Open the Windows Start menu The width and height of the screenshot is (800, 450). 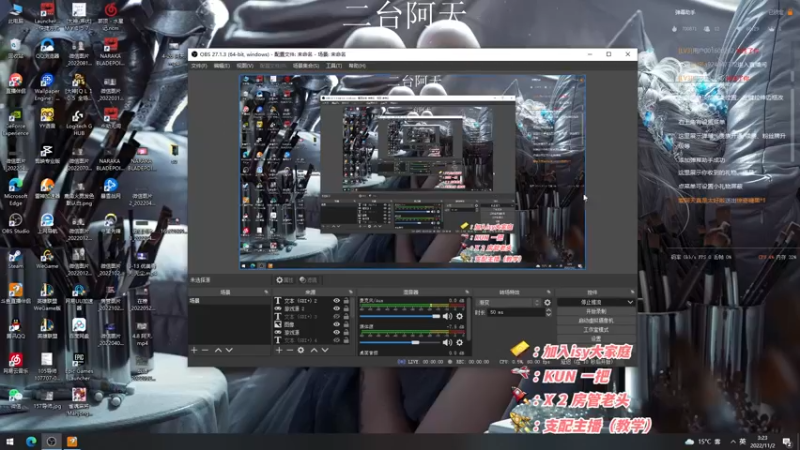[9, 442]
